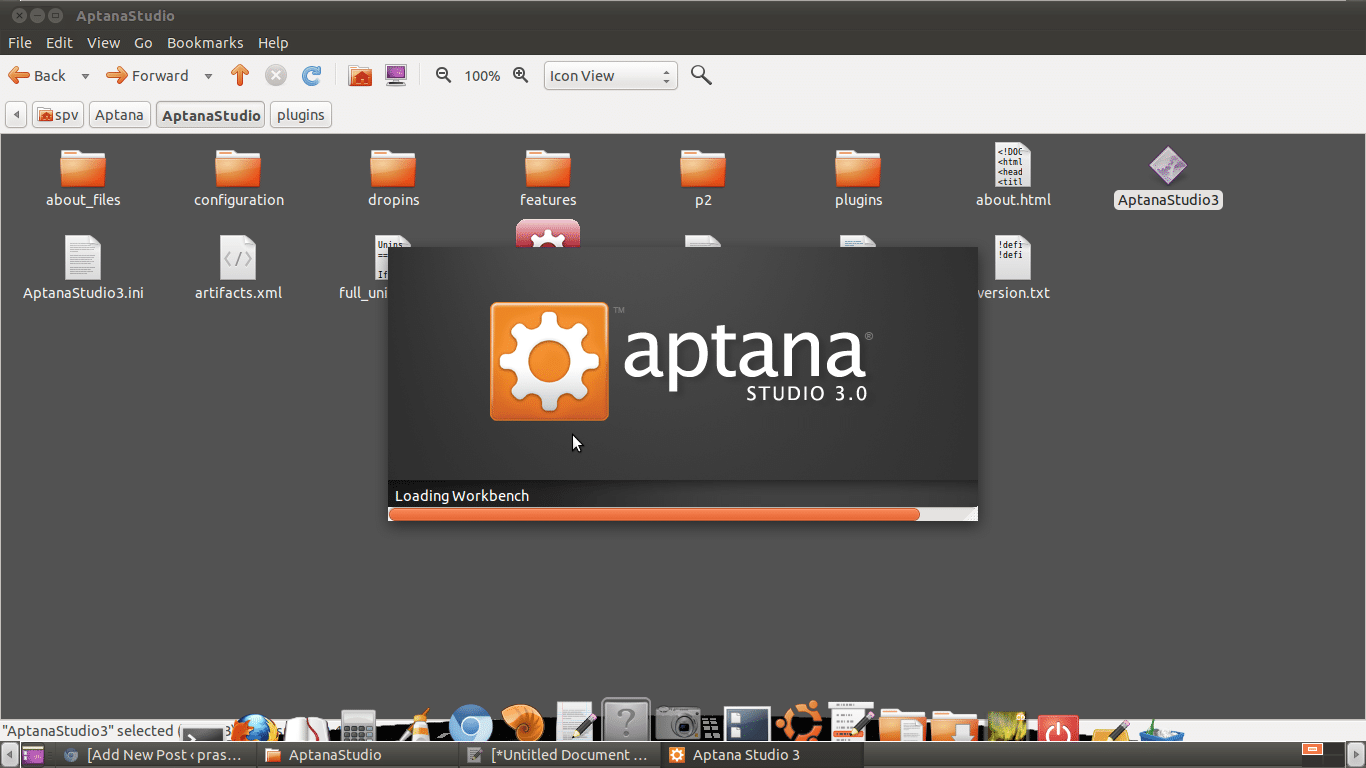Open the help question-mark icon in dock
Viewport: 1366px width, 768px height.
tap(626, 720)
